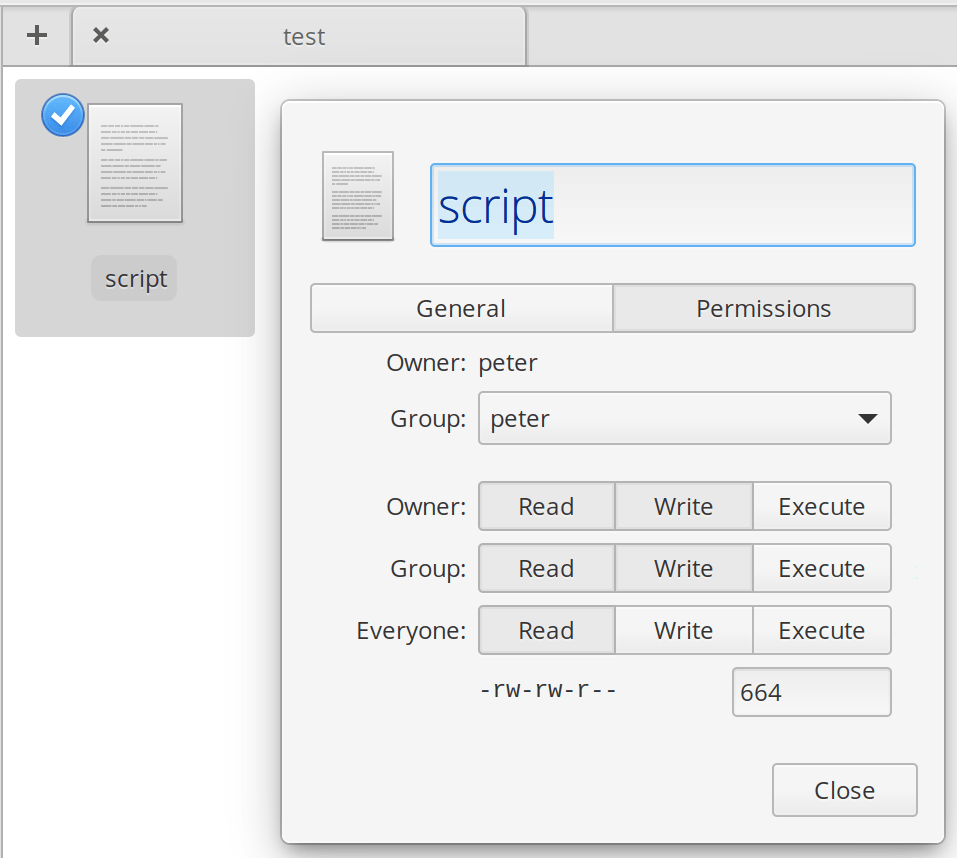Close the tab using the X icon

(x=99, y=33)
